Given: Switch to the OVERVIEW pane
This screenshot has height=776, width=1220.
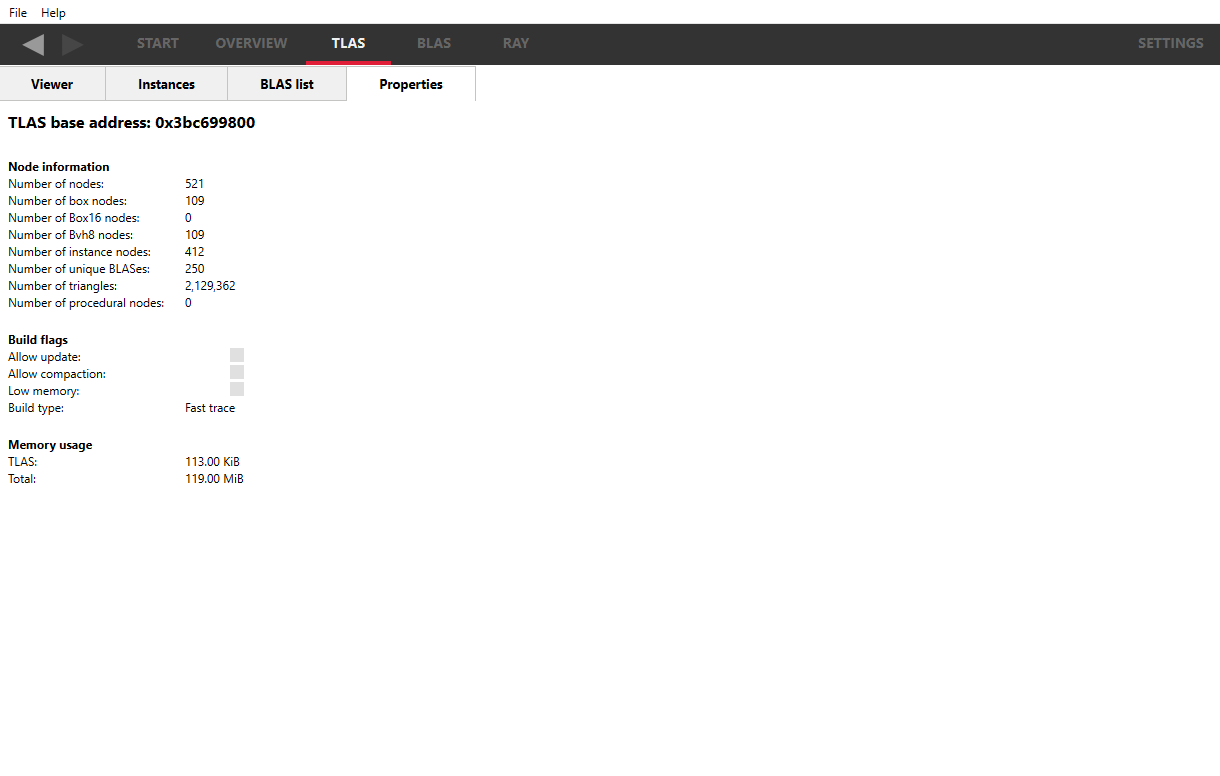Looking at the screenshot, I should point(251,43).
